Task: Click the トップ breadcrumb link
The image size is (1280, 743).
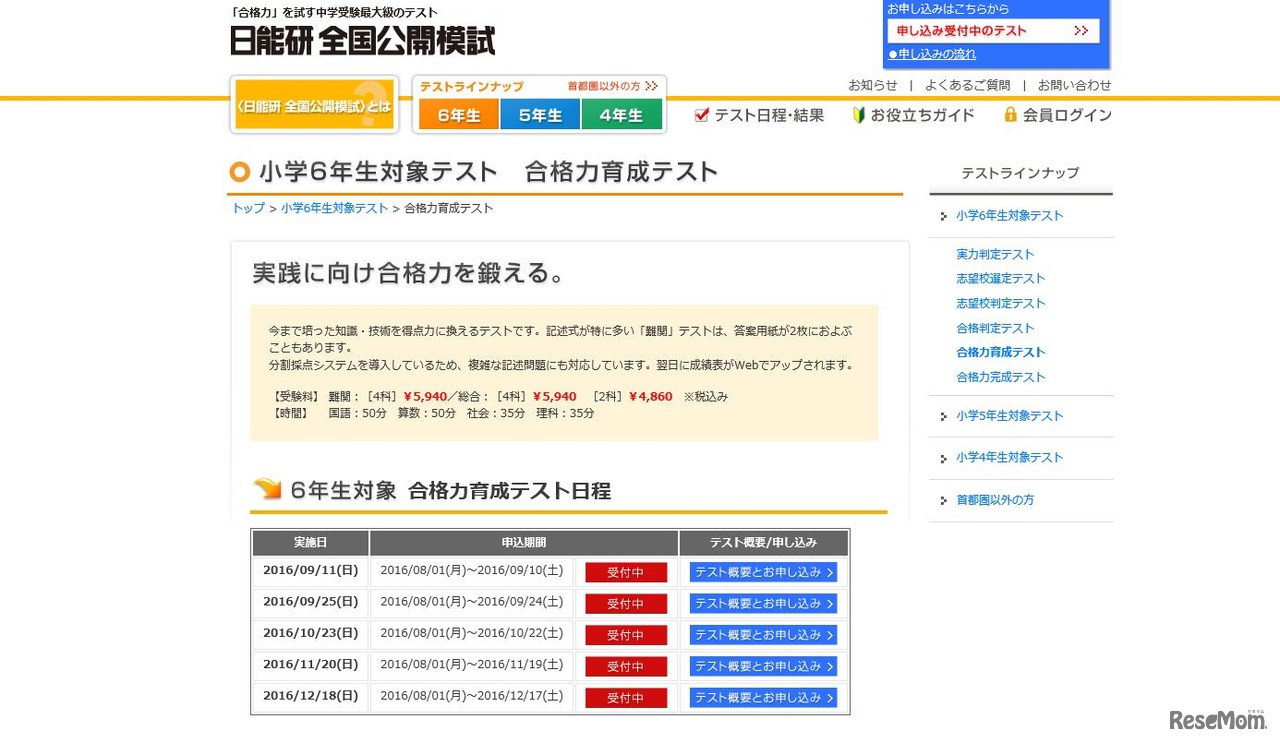Action: coord(247,208)
